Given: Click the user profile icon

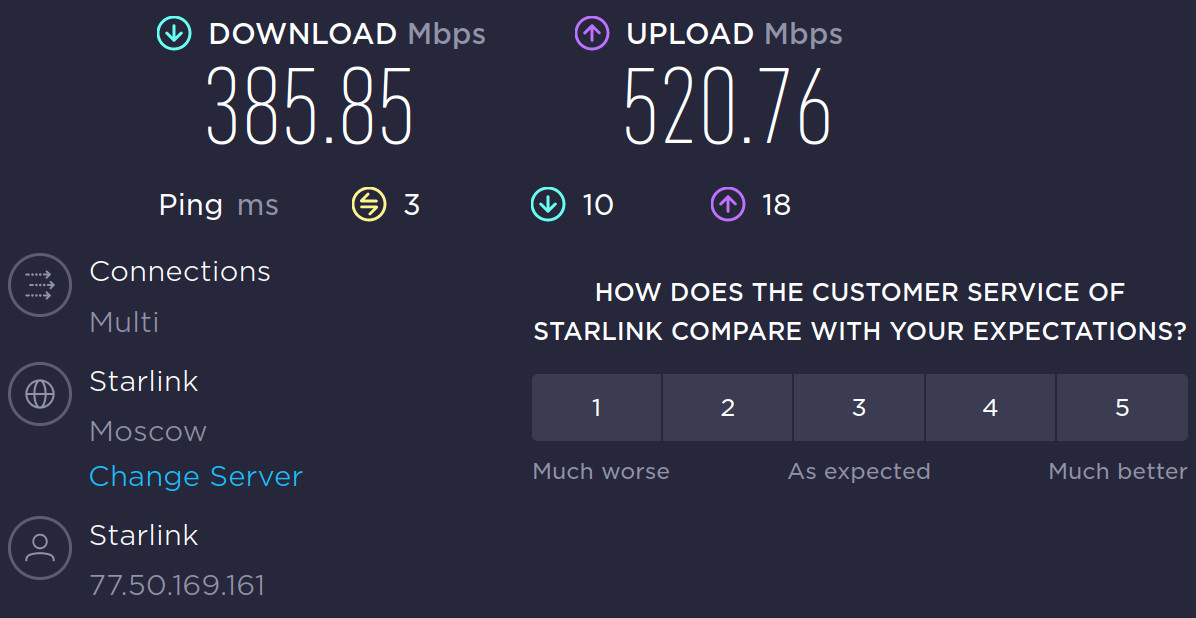Looking at the screenshot, I should click(40, 548).
